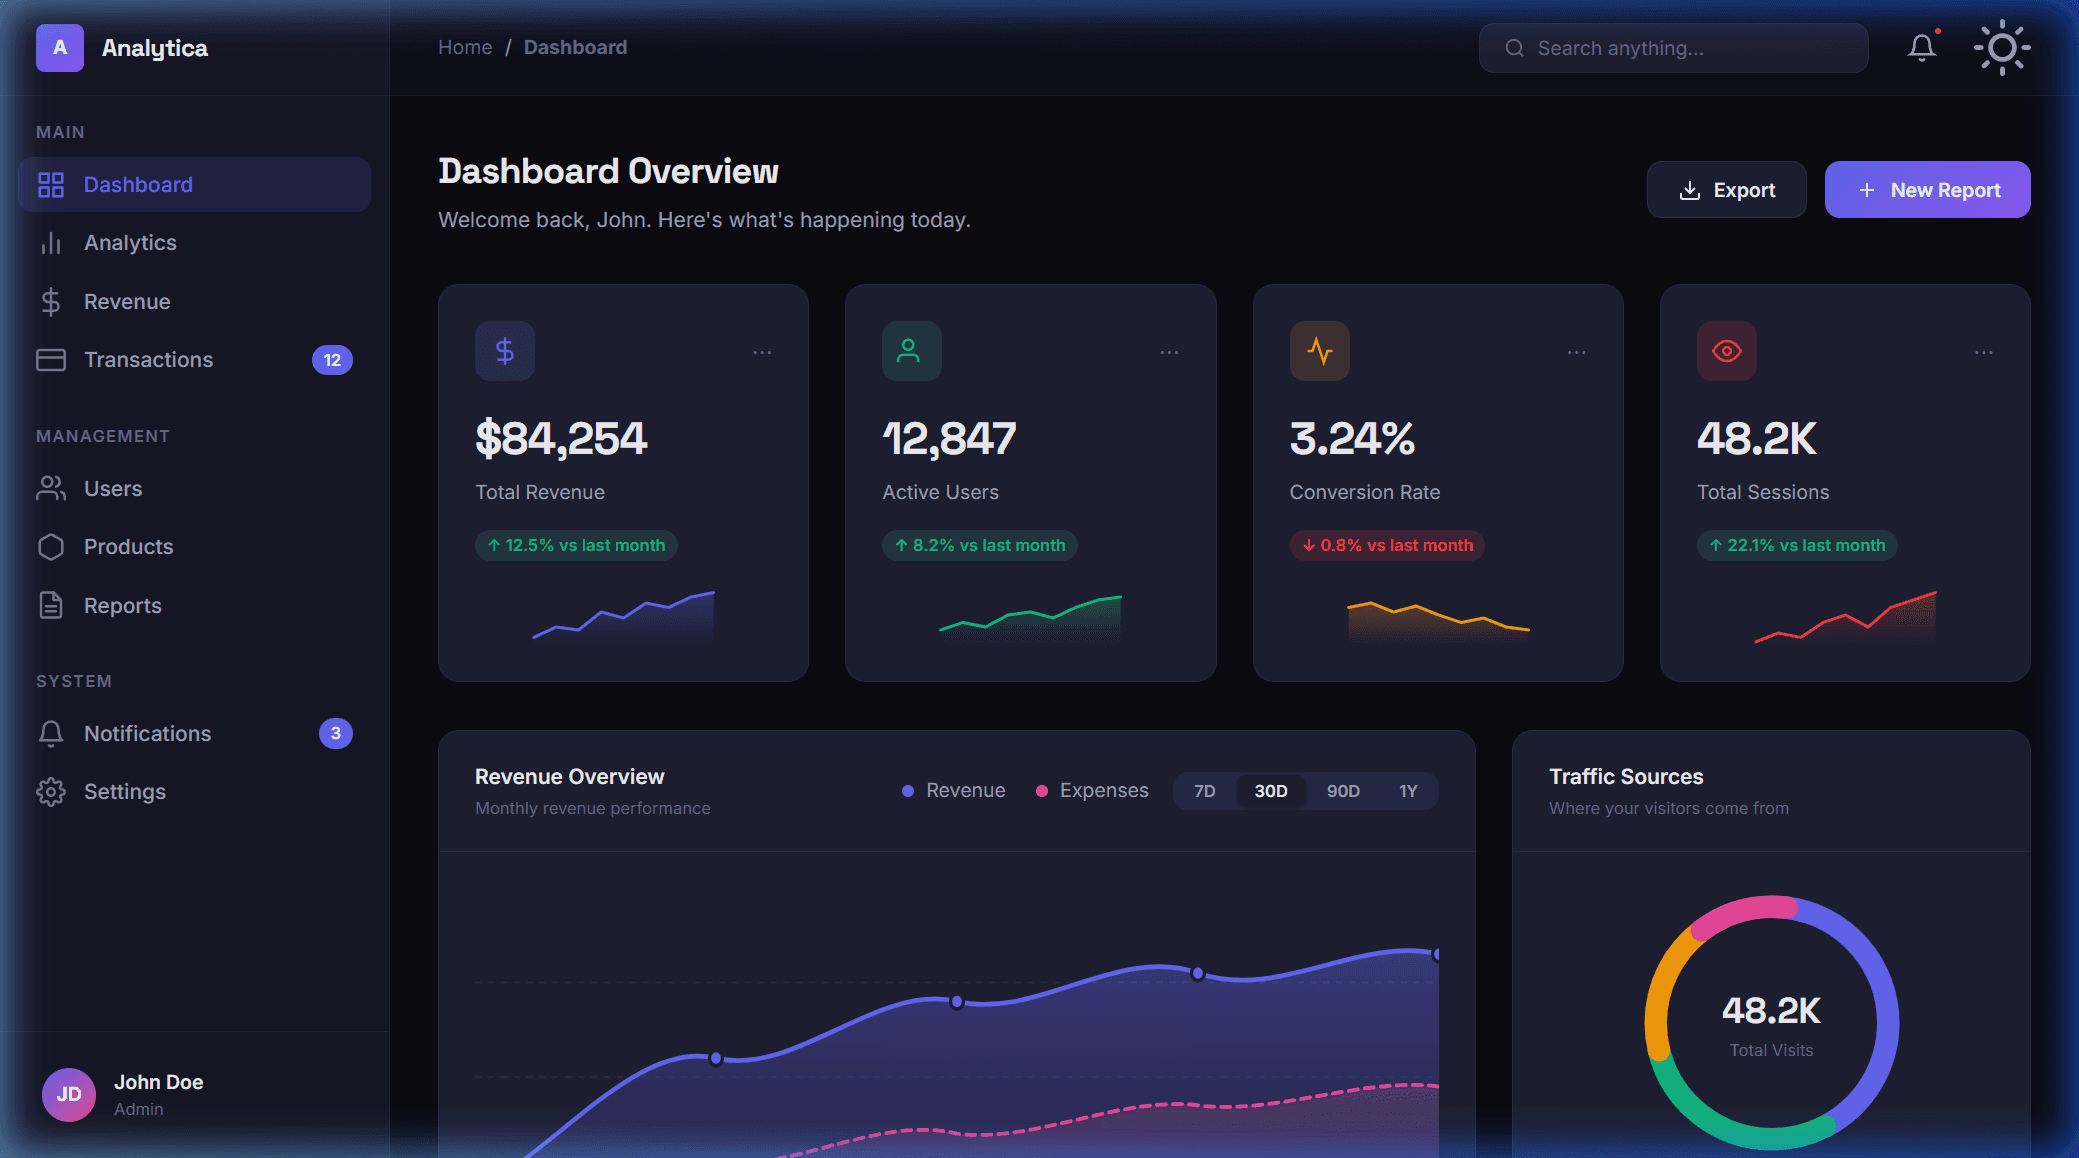Open the notification bell in the header
The image size is (2079, 1158).
pos(1921,47)
